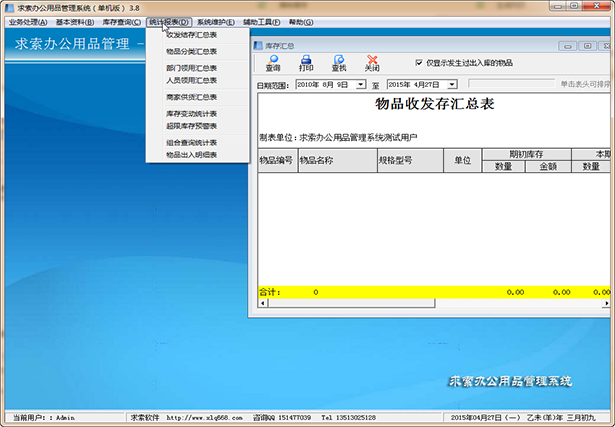Maximize the 库存汇总 child window
The width and height of the screenshot is (615, 427).
click(587, 46)
